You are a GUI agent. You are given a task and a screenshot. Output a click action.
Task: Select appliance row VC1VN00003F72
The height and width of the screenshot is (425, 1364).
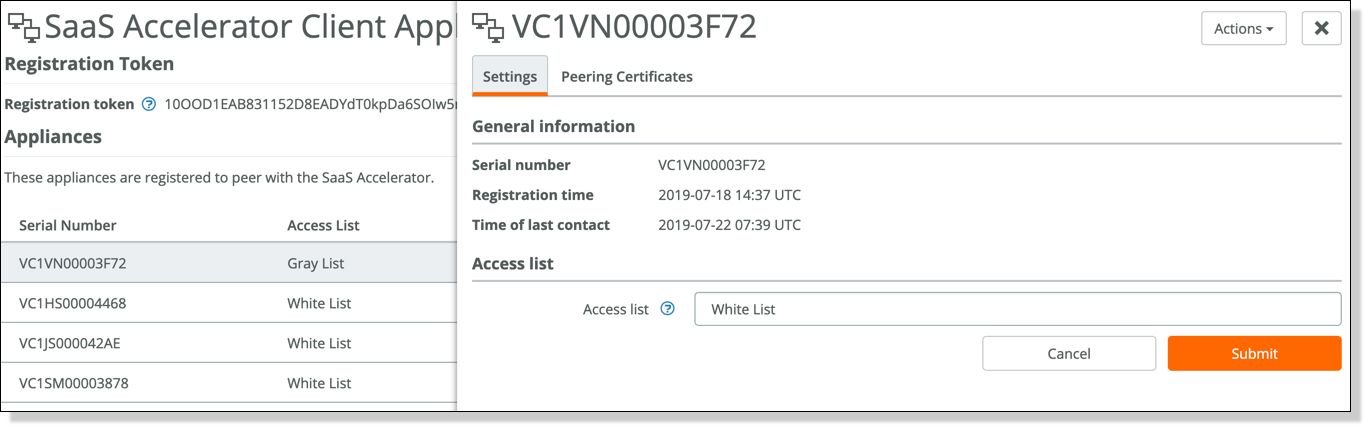point(228,264)
